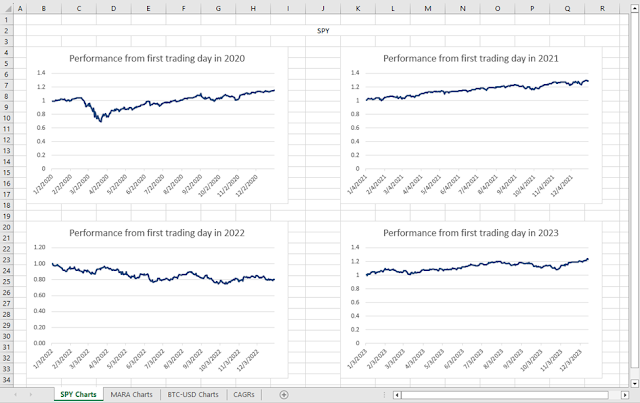This screenshot has height=403, width=640.
Task: Click vertical scrollbar up arrow
Action: (635, 9)
